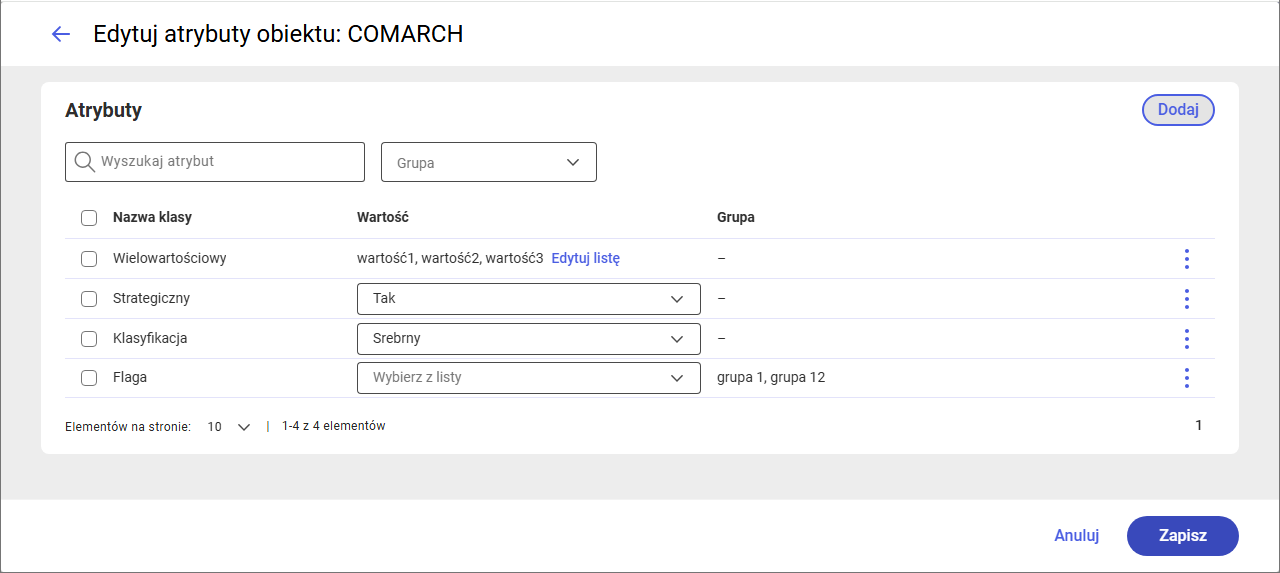Toggle the select-all checkbox in the header
This screenshot has width=1280, height=573.
click(89, 218)
